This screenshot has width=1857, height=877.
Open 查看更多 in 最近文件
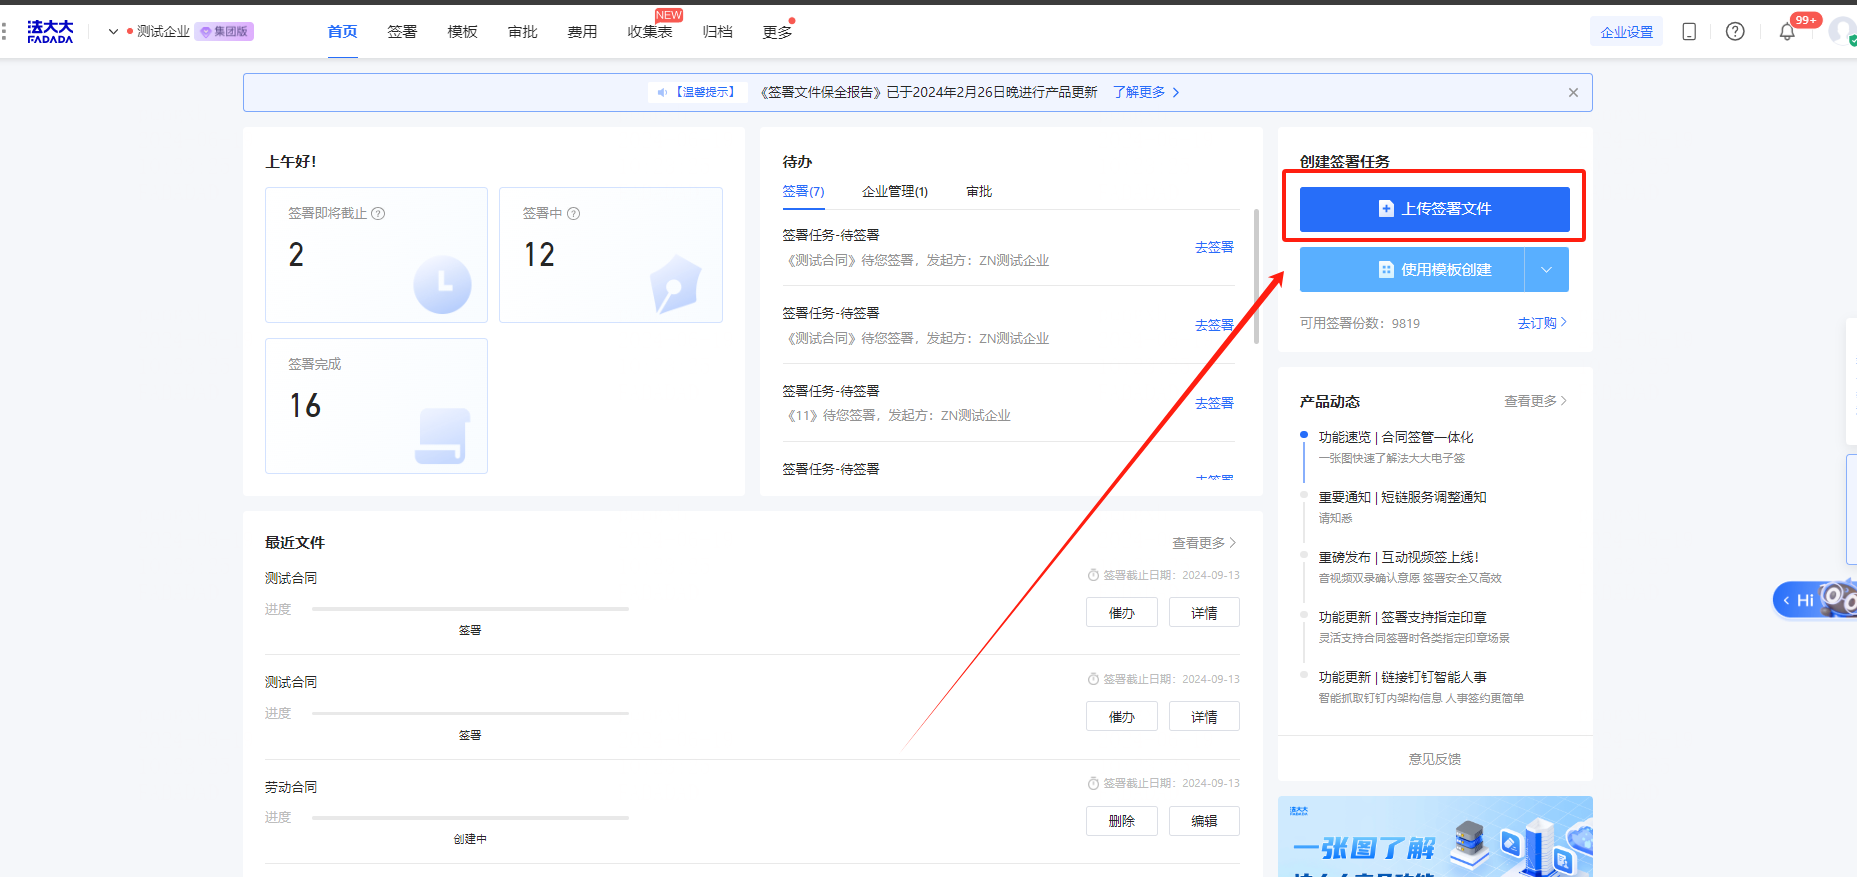(x=1204, y=543)
